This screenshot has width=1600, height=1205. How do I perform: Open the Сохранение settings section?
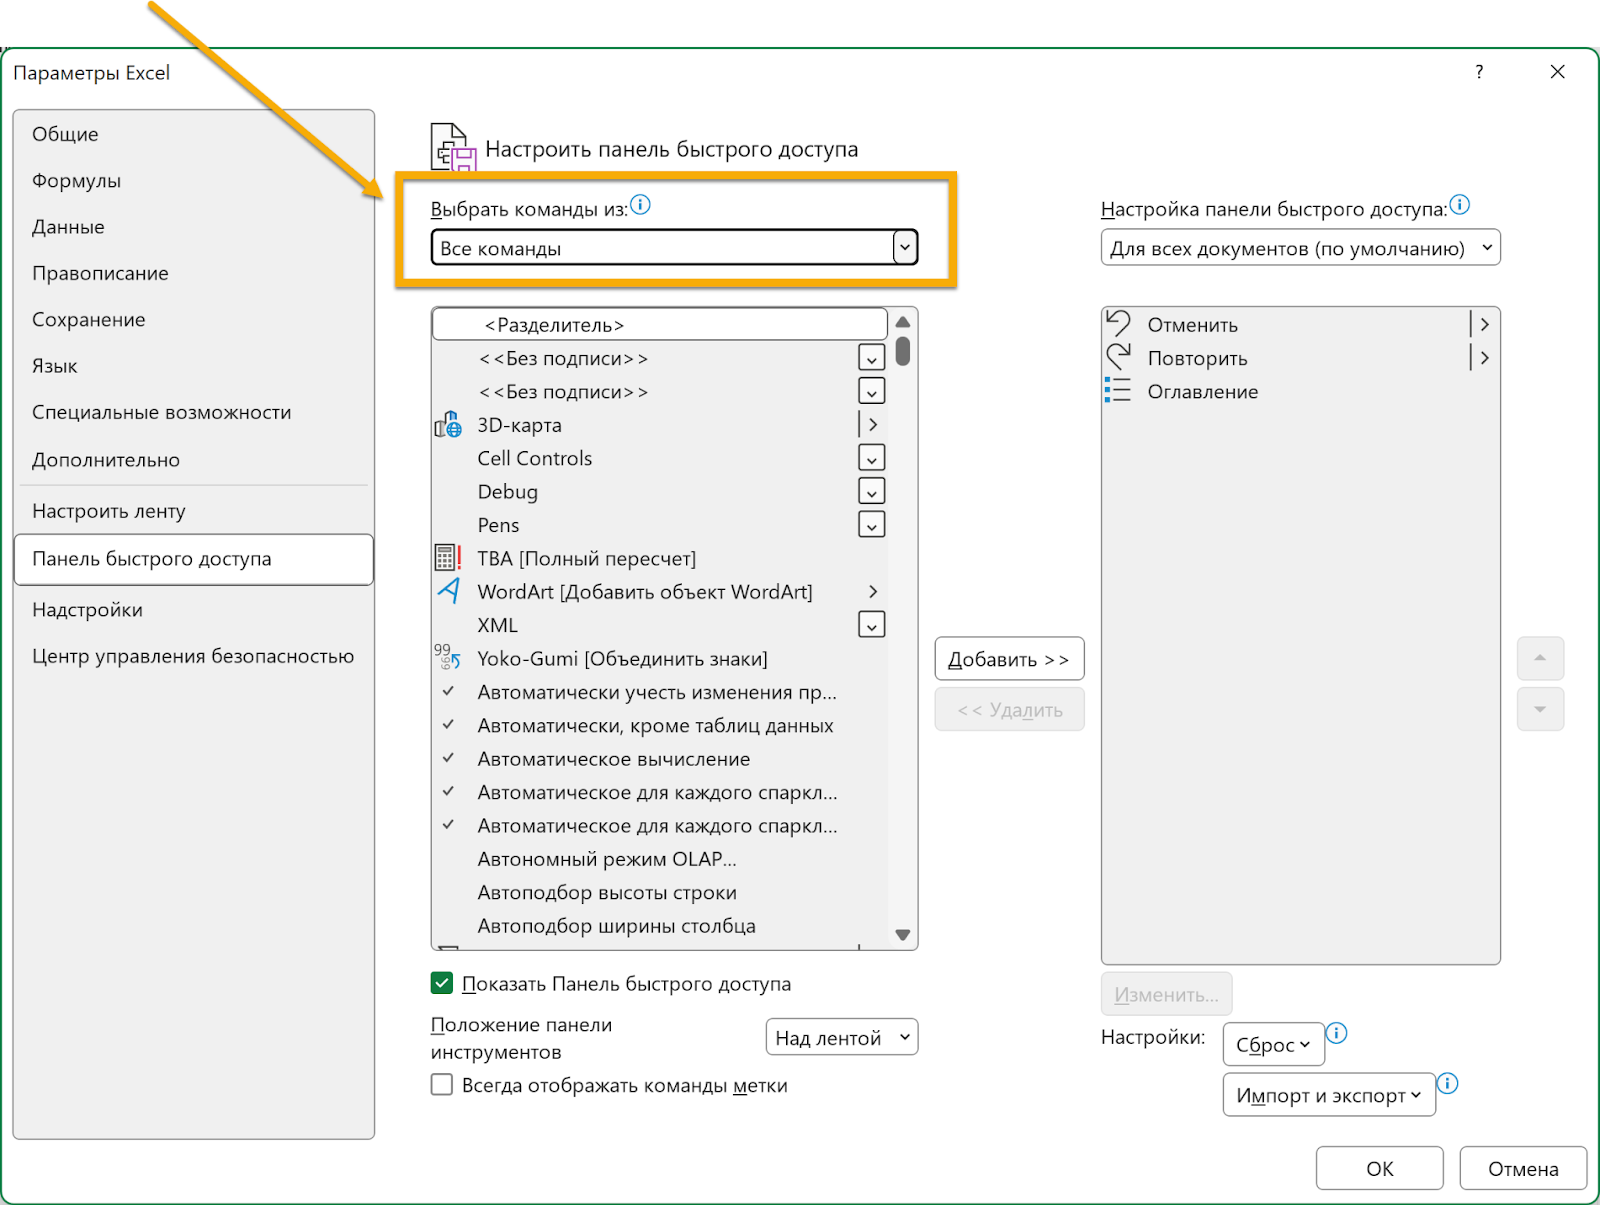(194, 319)
